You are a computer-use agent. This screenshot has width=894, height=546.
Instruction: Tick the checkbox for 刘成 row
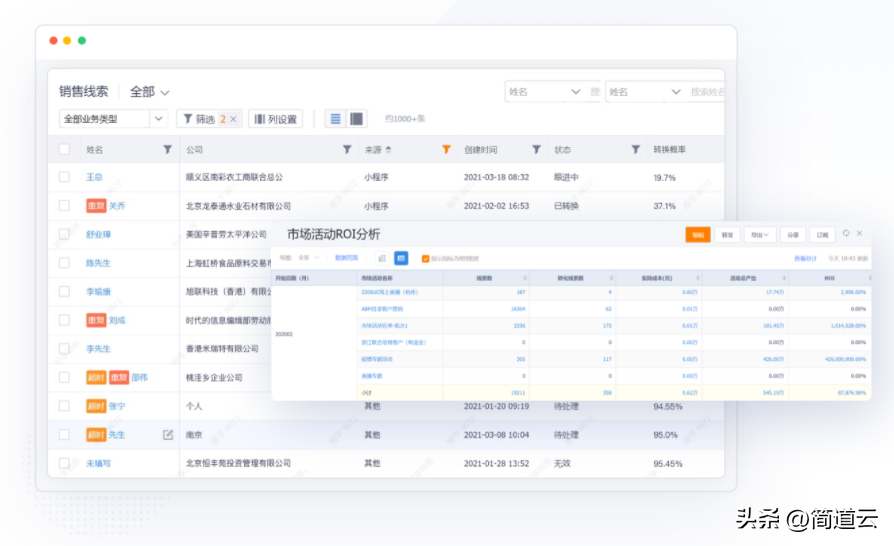coord(64,320)
